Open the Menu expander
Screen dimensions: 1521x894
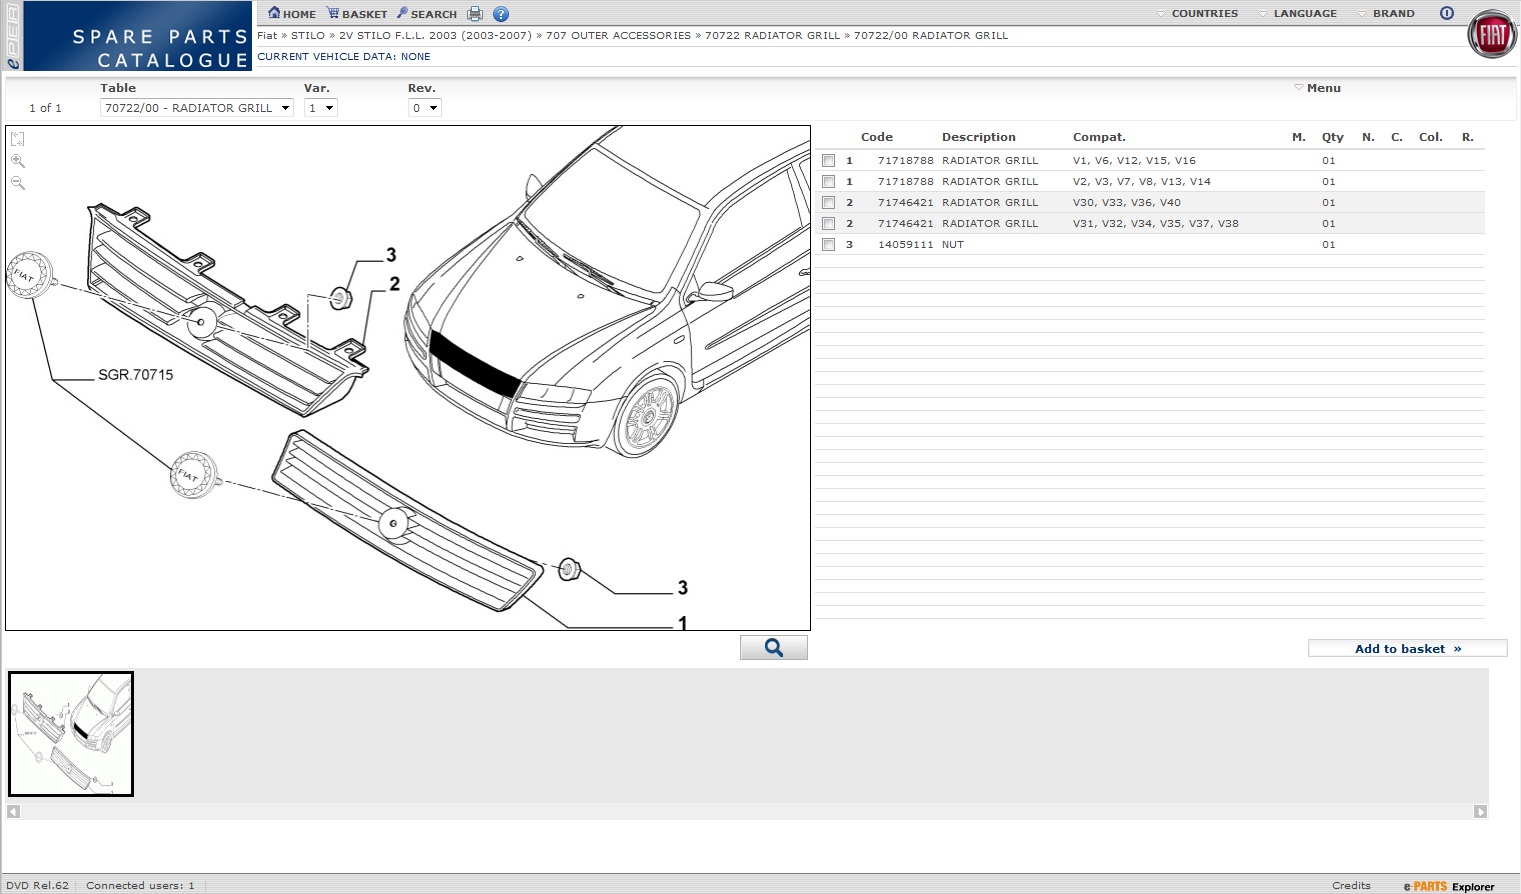(1317, 88)
